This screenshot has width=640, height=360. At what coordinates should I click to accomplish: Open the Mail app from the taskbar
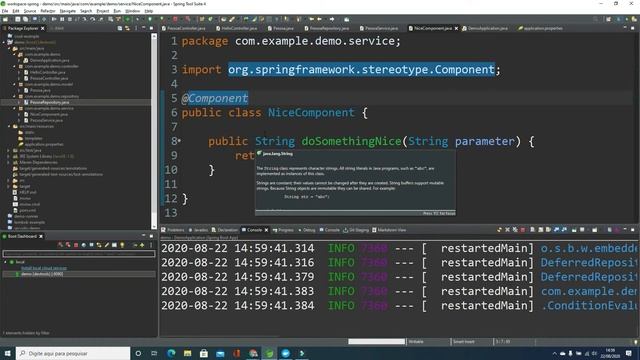(220, 353)
